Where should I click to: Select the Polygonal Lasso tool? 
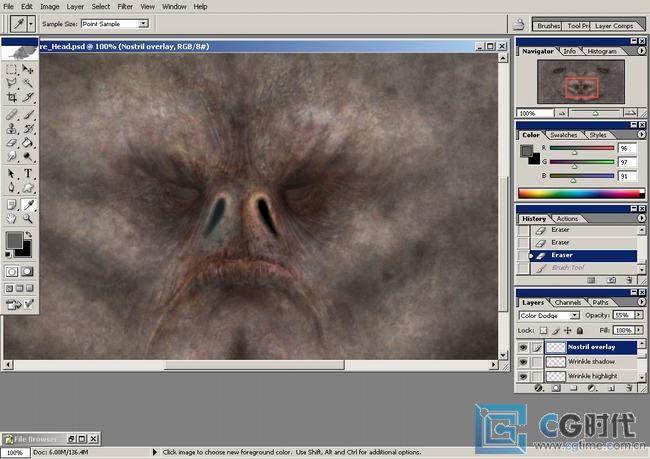12,83
